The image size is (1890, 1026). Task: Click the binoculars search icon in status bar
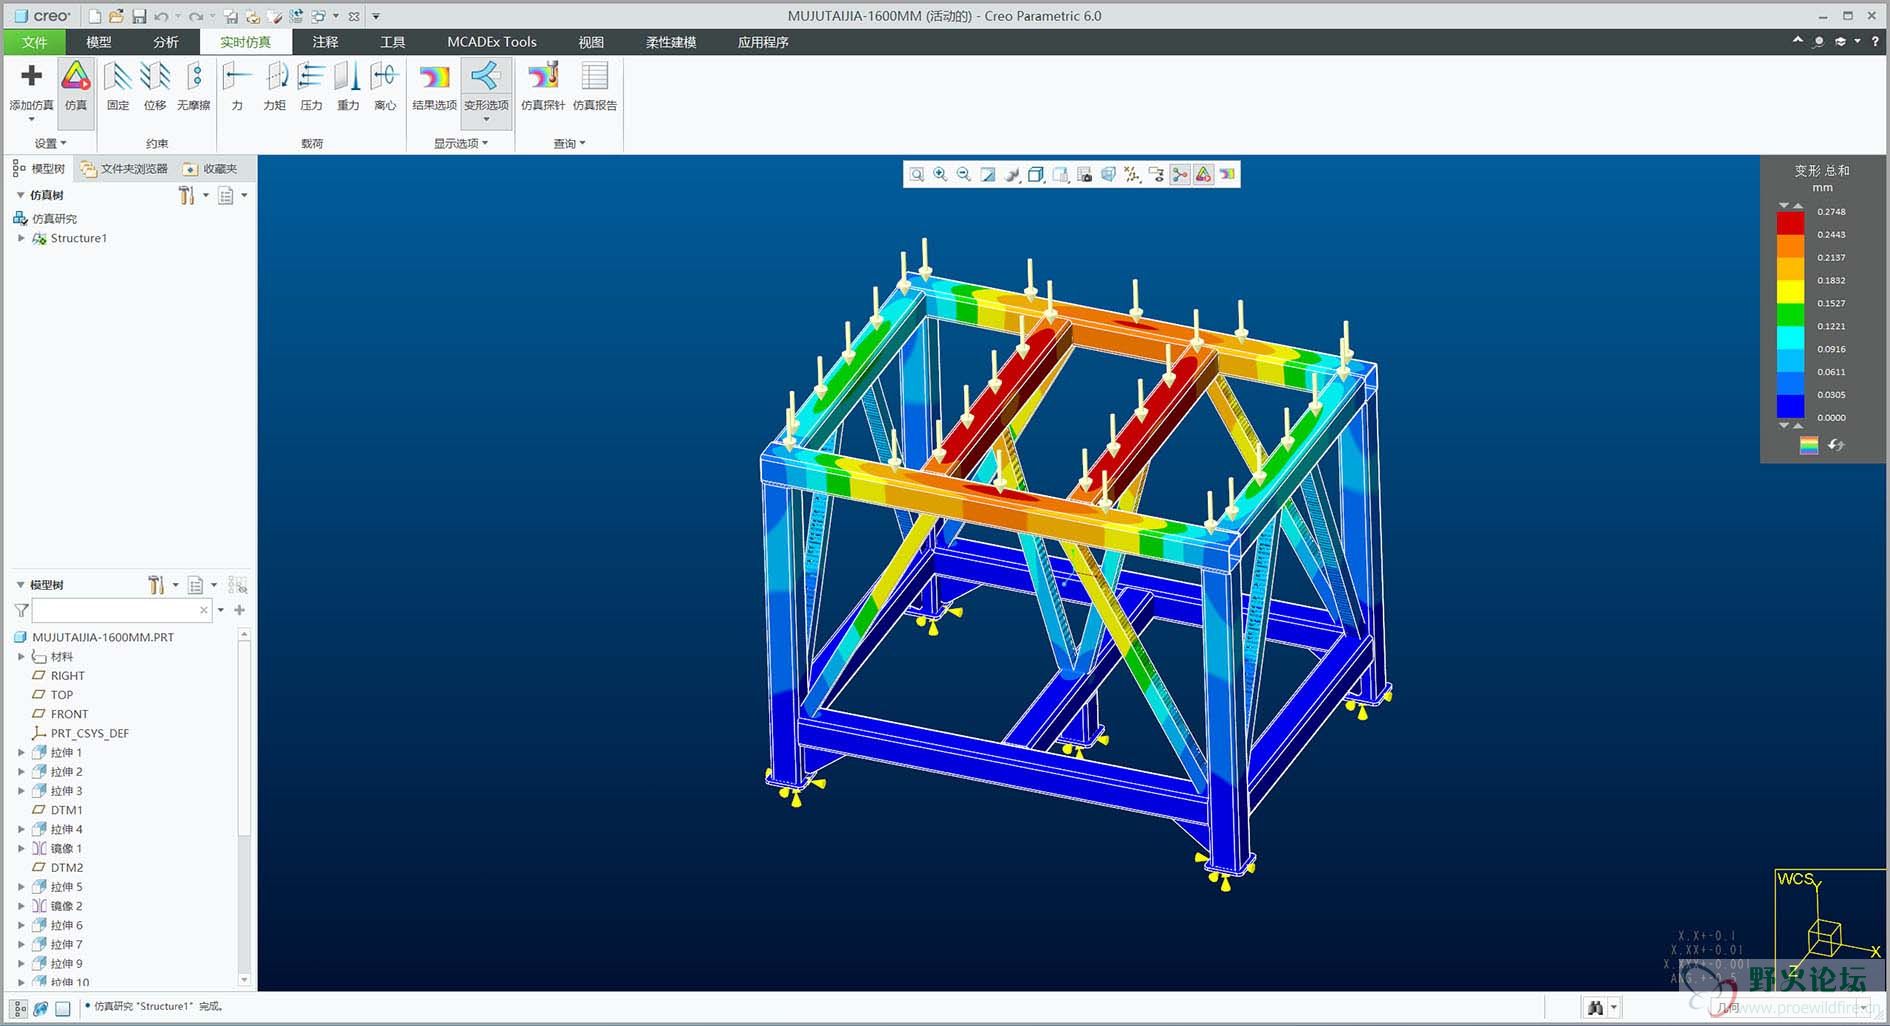1594,1008
